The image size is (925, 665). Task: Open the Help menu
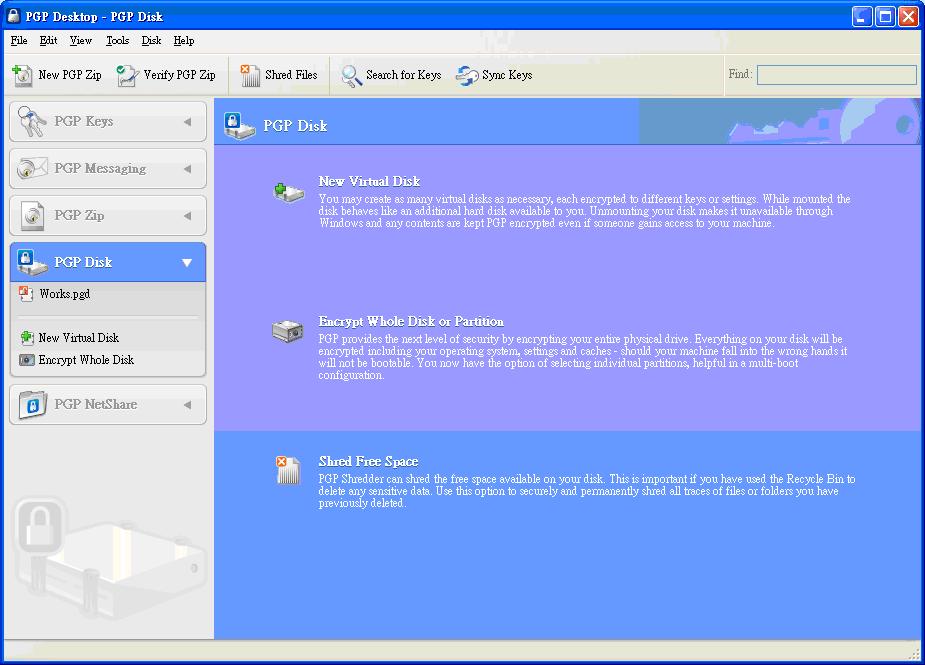[183, 40]
